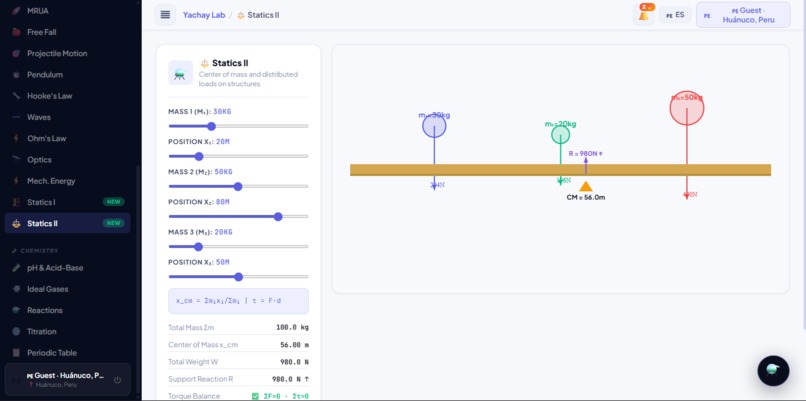This screenshot has width=806, height=401.
Task: Open the Ohm's Law simulation
Action: pyautogui.click(x=67, y=138)
